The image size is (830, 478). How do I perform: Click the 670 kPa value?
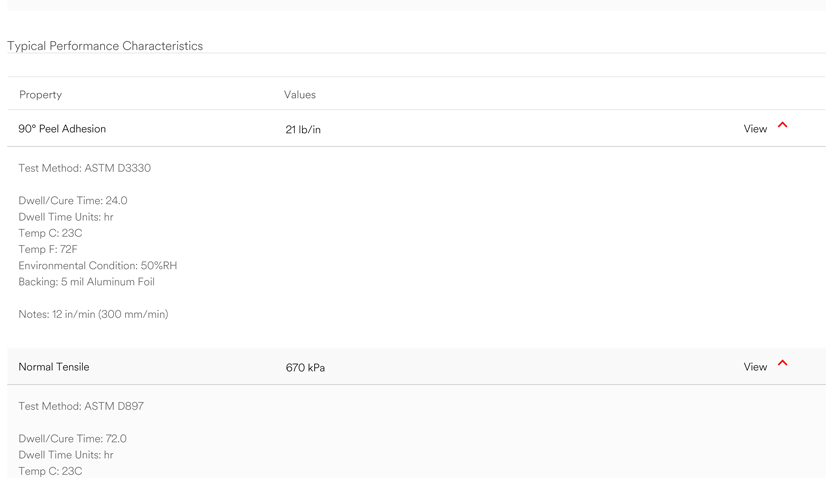click(x=305, y=367)
